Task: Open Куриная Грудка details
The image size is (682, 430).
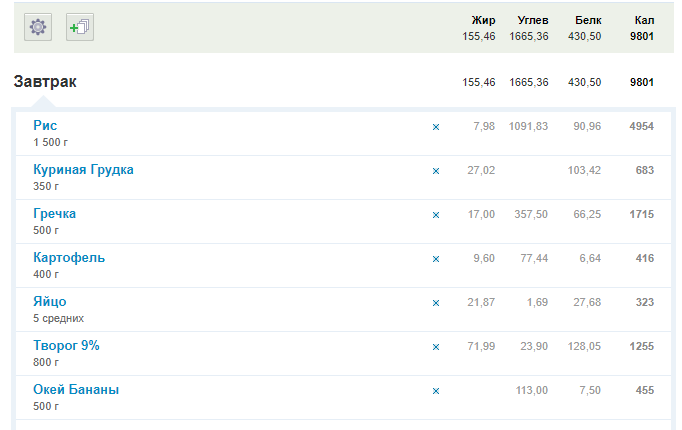Action: point(83,170)
